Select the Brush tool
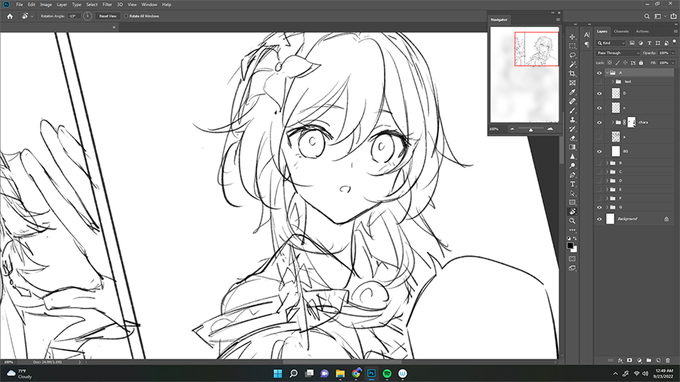The image size is (680, 382). point(572,111)
